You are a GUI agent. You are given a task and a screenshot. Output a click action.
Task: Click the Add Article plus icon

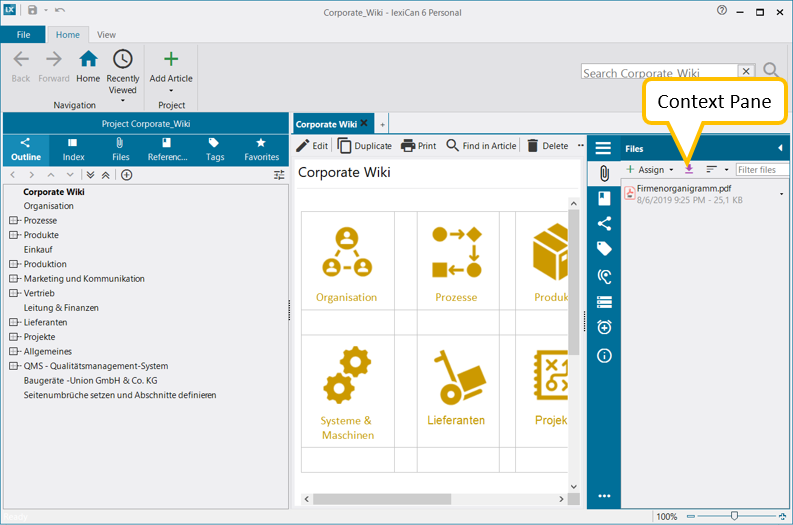[171, 60]
